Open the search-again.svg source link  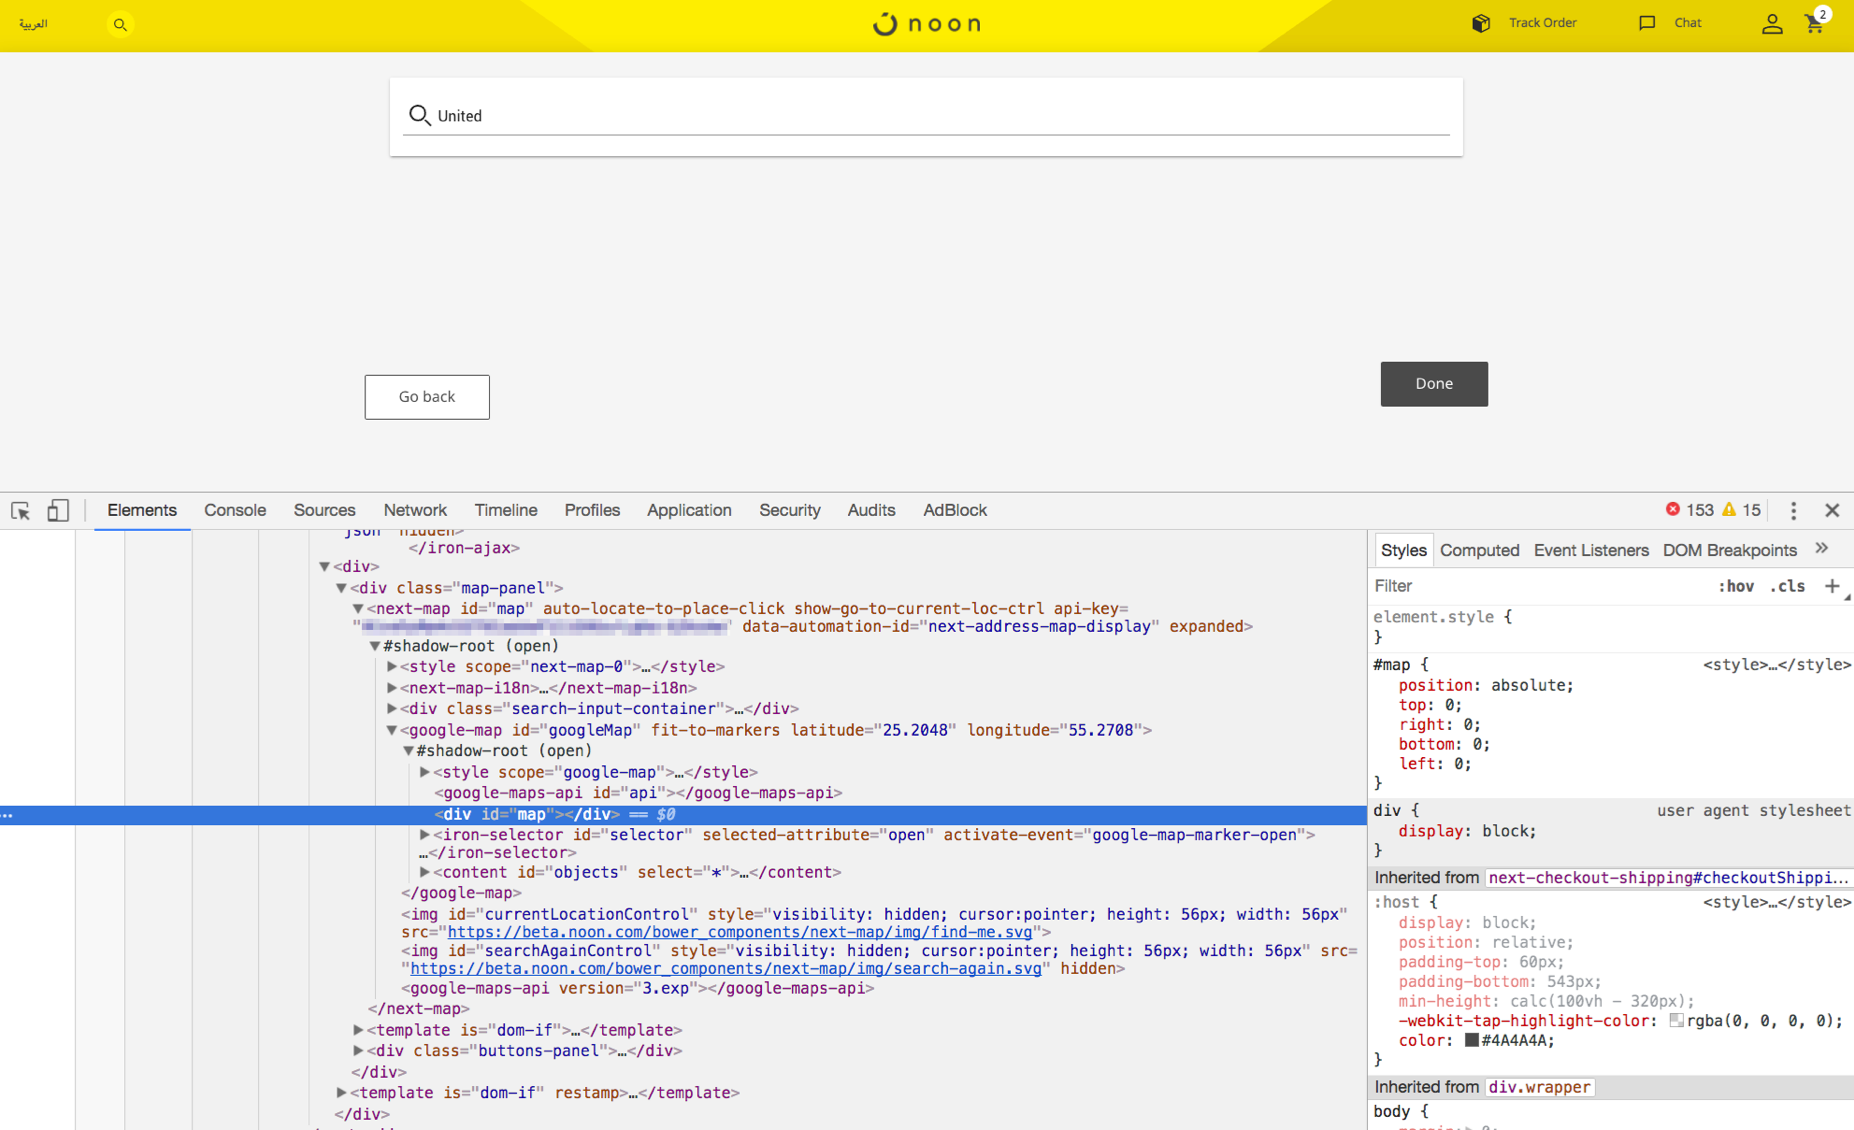[x=726, y=969]
